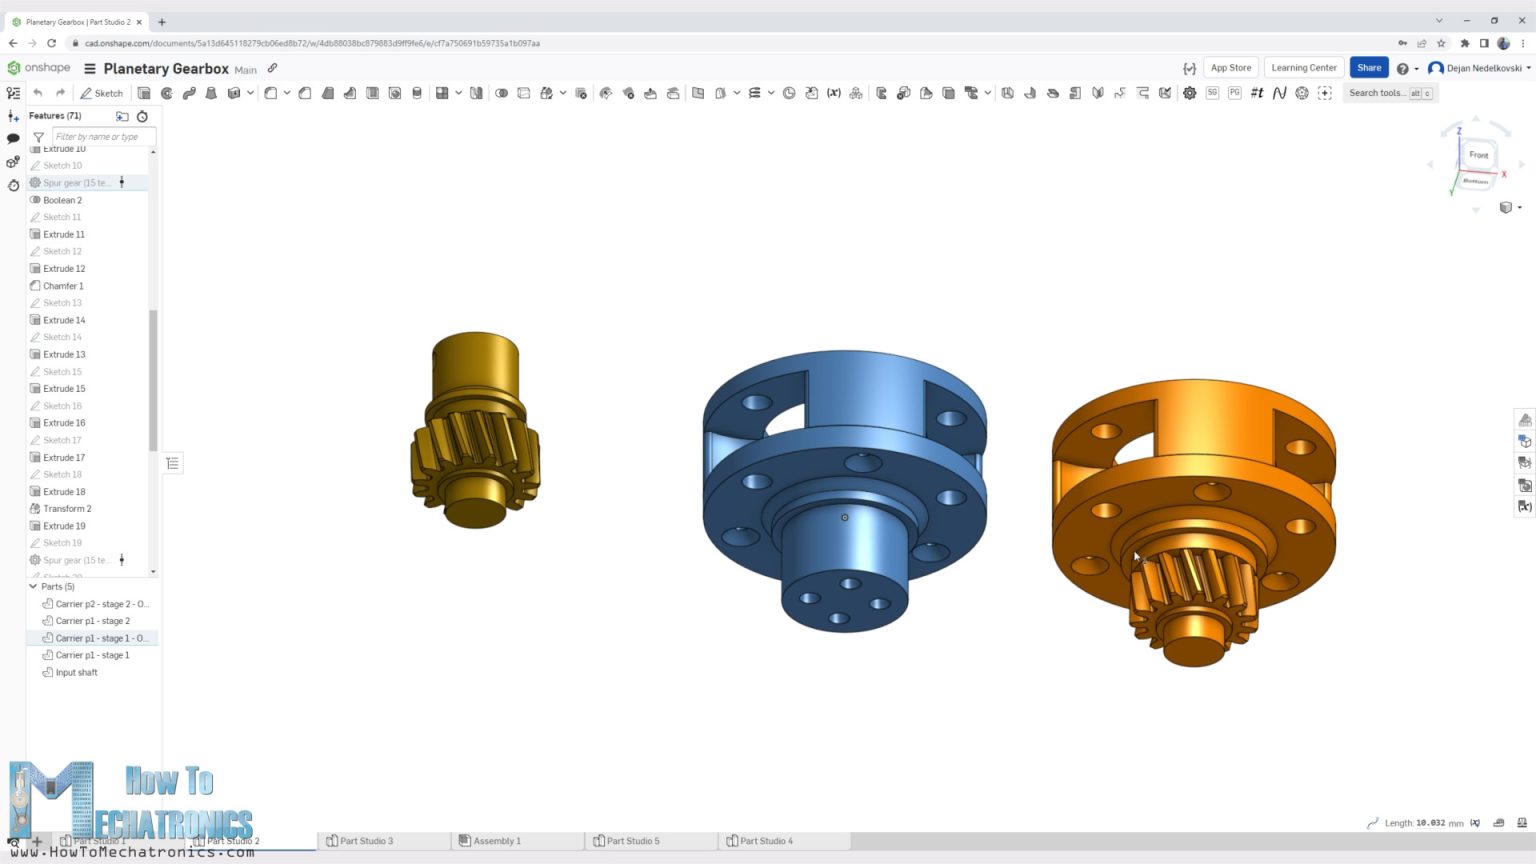Viewport: 1536px width, 864px height.
Task: Open the Learning Center
Action: click(x=1303, y=67)
